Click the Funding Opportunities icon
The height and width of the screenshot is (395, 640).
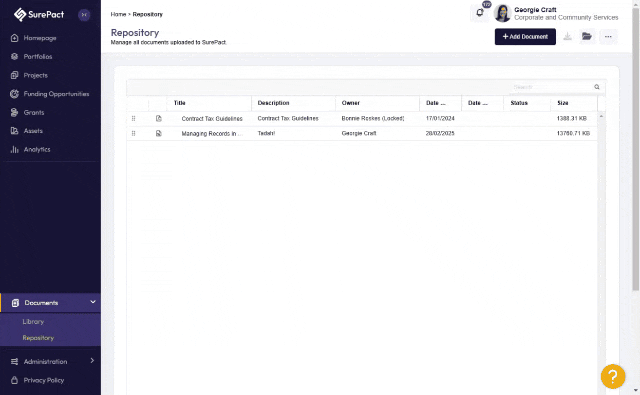[15, 94]
